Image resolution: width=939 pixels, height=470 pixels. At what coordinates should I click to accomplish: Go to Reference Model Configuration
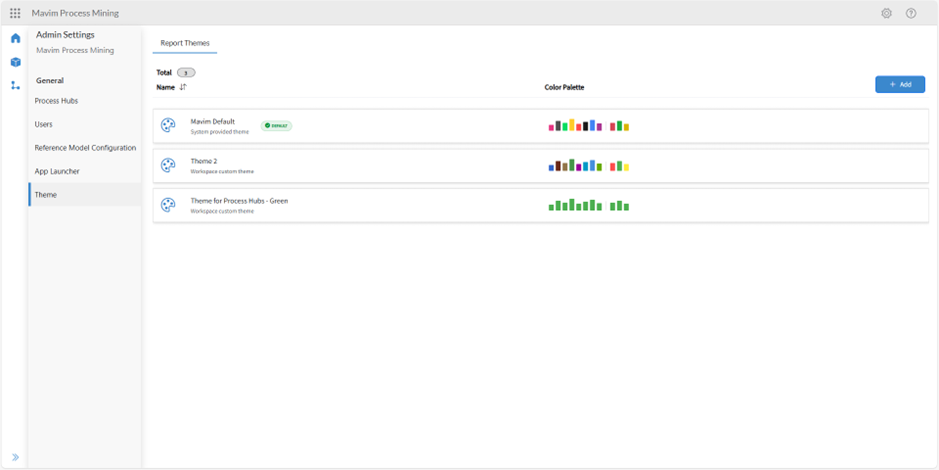pyautogui.click(x=85, y=148)
